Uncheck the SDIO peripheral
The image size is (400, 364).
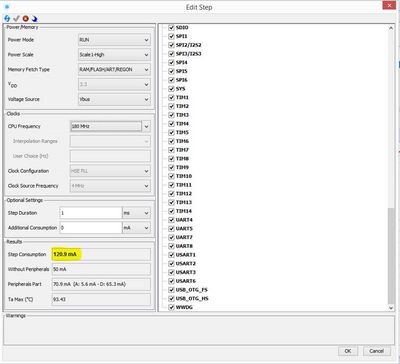pyautogui.click(x=171, y=27)
